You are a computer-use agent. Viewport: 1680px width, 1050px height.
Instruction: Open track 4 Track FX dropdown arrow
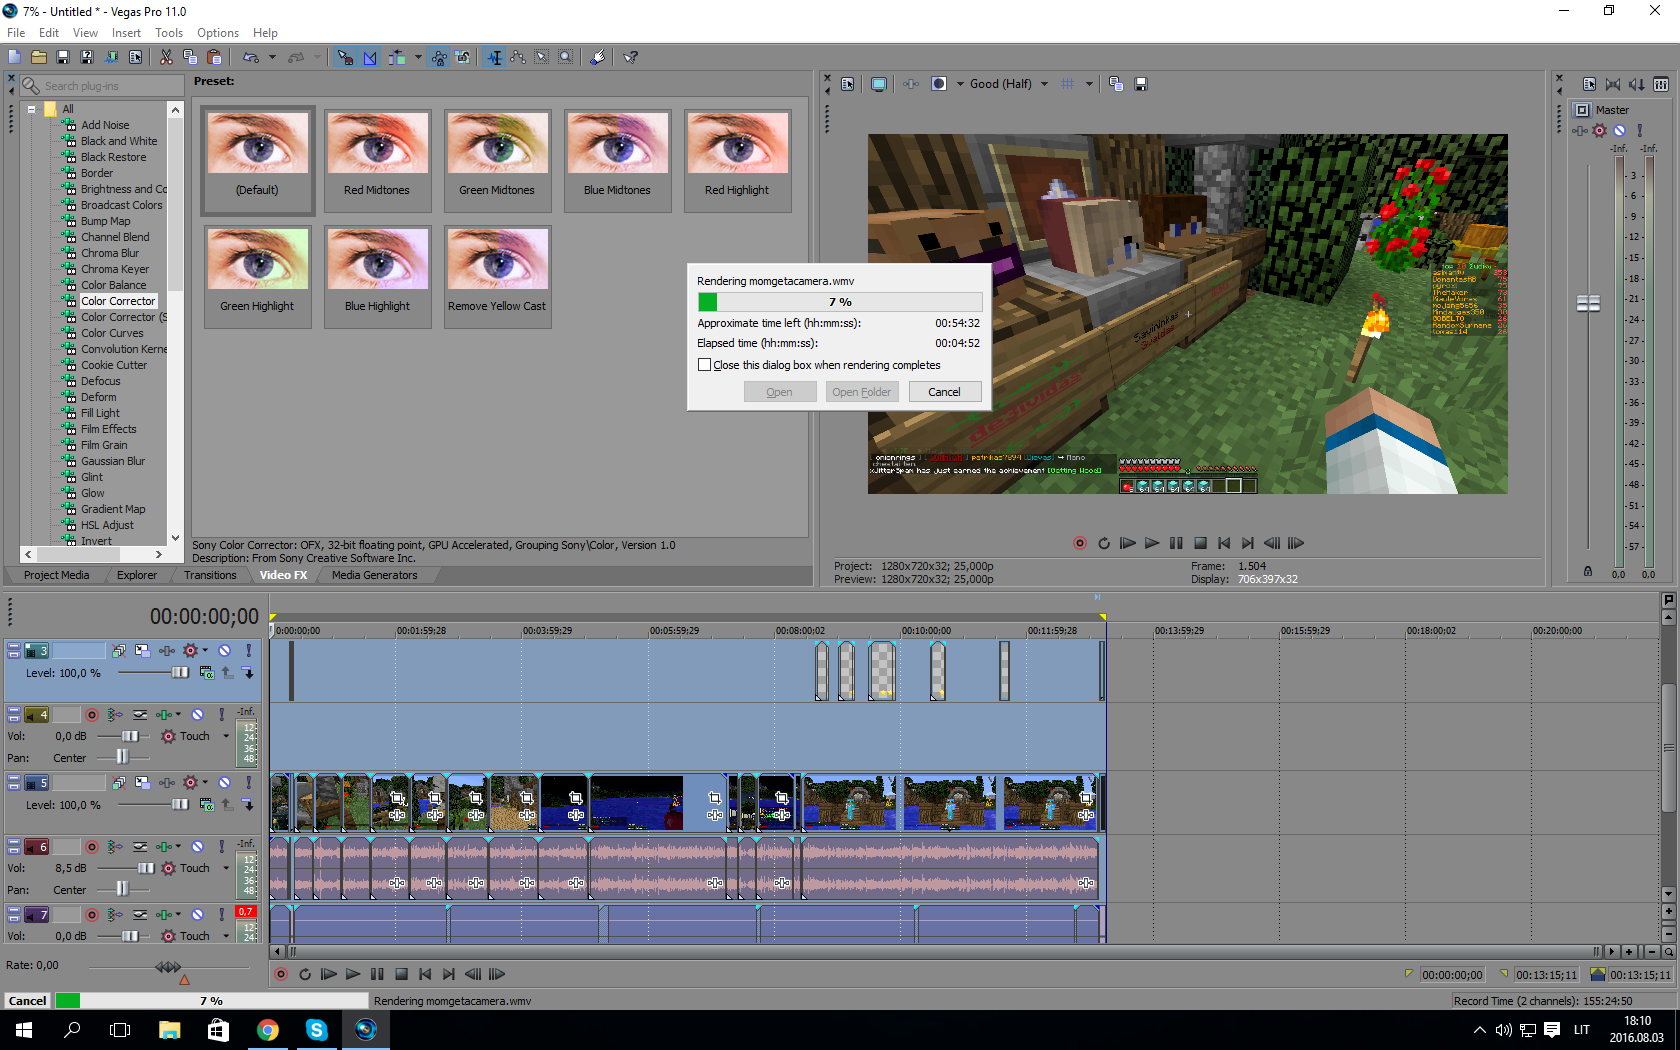pyautogui.click(x=178, y=715)
